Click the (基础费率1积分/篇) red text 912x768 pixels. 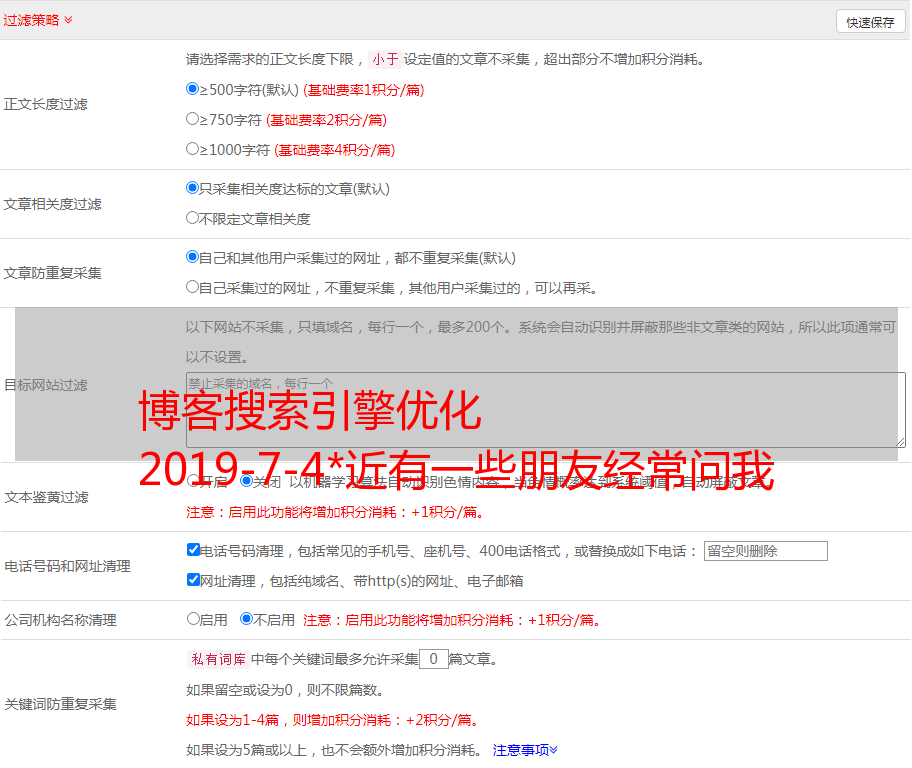pyautogui.click(x=364, y=90)
